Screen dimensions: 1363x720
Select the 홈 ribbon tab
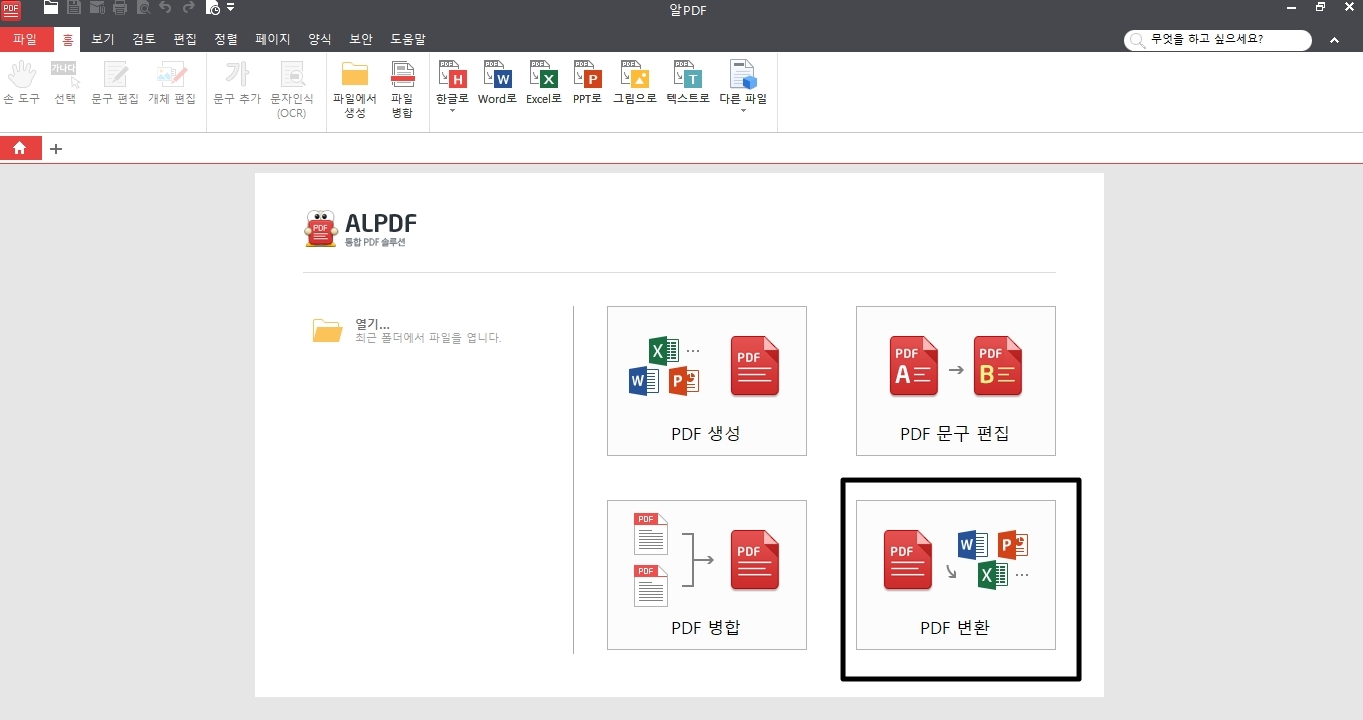[x=68, y=39]
